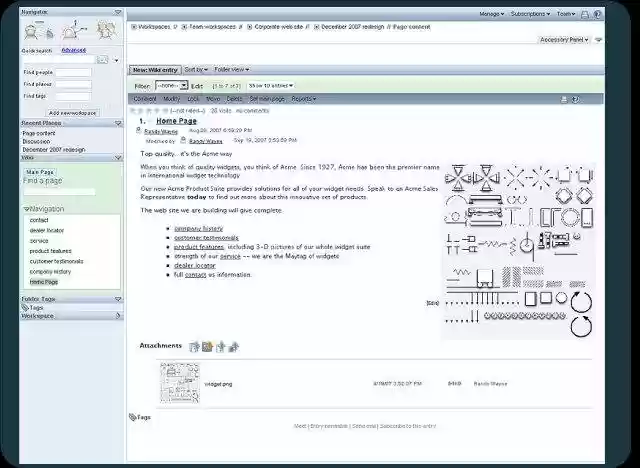Image resolution: width=640 pixels, height=468 pixels.
Task: Select service in the Navigation list
Action: coord(39,241)
